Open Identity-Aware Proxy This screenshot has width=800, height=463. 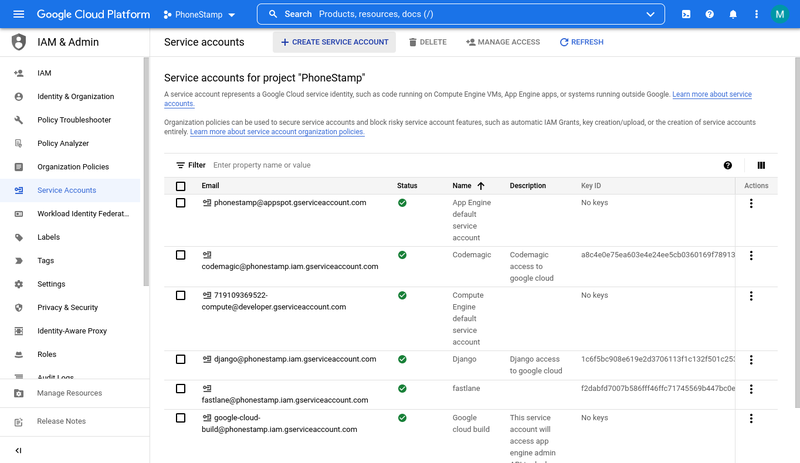[70, 331]
